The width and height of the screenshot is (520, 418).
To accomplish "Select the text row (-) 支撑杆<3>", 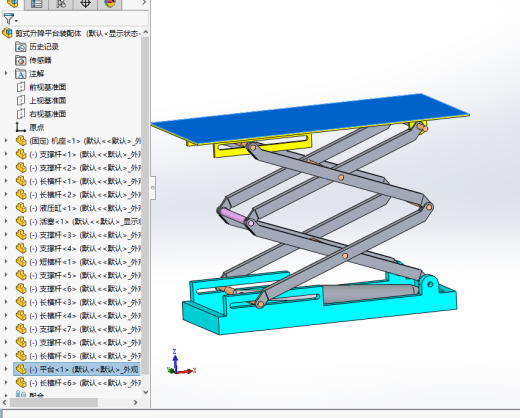I will (85, 235).
